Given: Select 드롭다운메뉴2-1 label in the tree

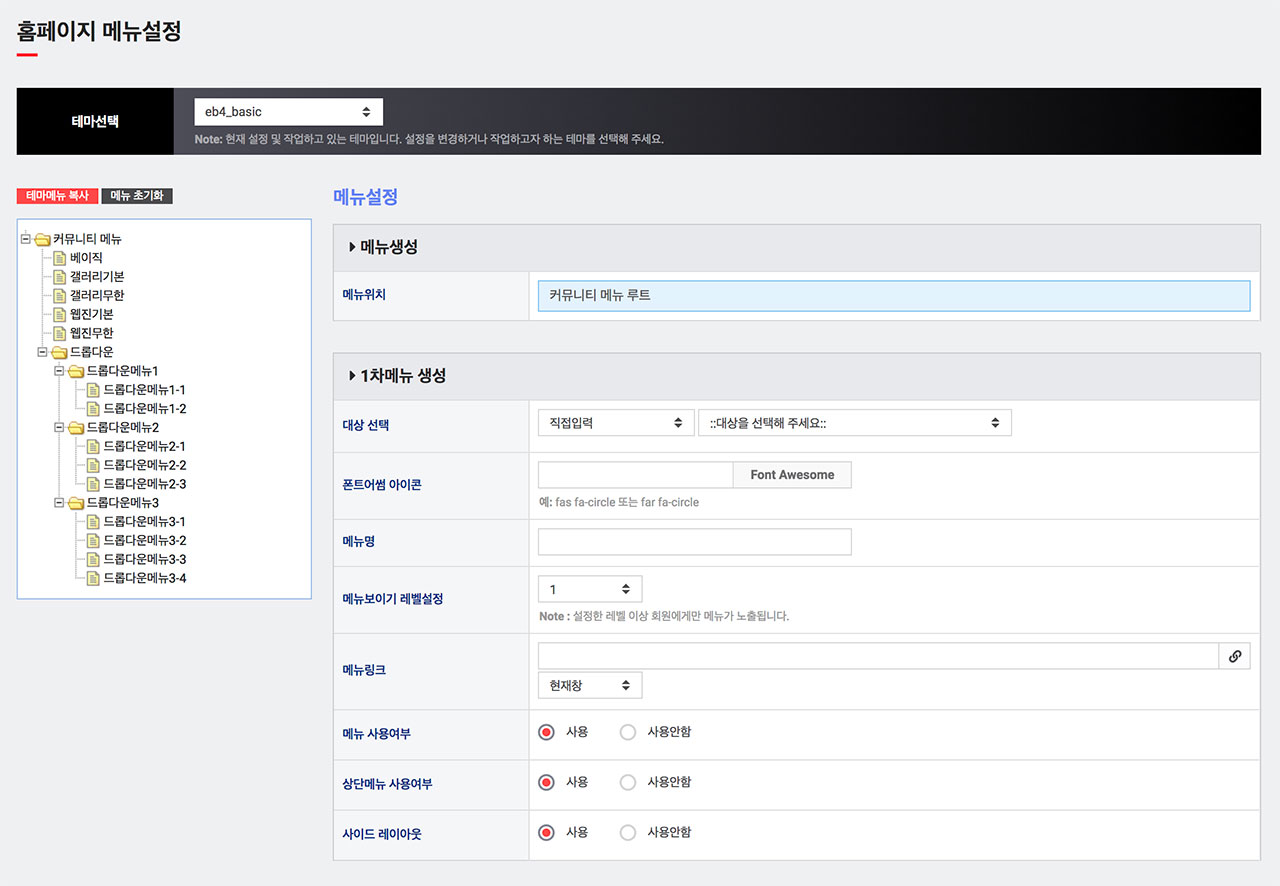Looking at the screenshot, I should [x=145, y=446].
